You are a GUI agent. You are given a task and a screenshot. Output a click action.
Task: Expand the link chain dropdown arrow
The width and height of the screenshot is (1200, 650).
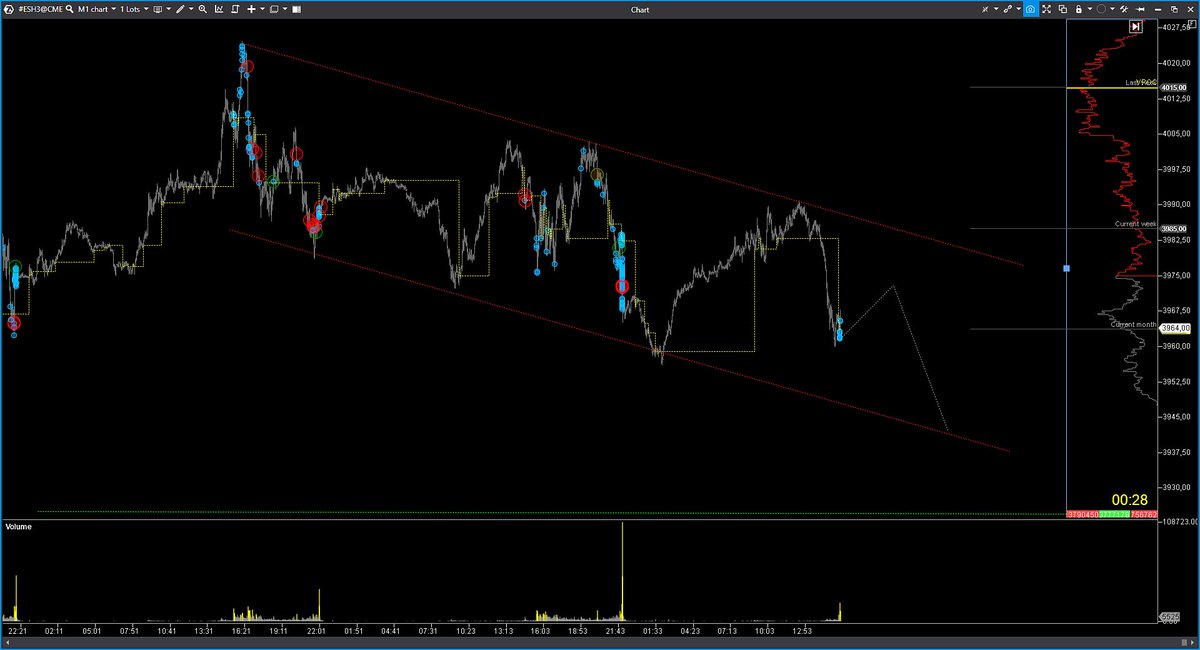(1019, 9)
